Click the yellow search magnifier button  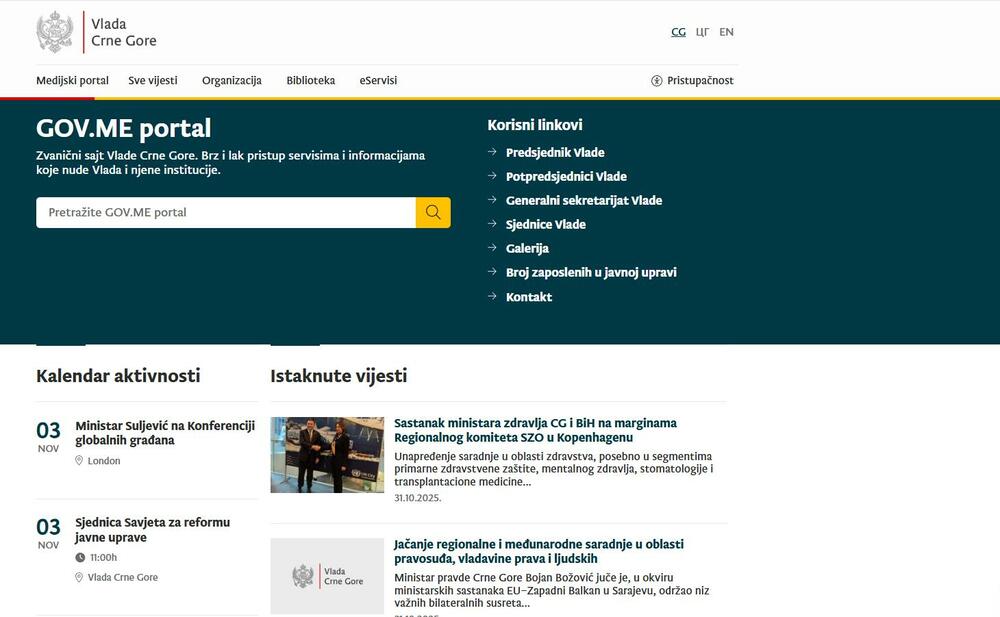click(433, 212)
